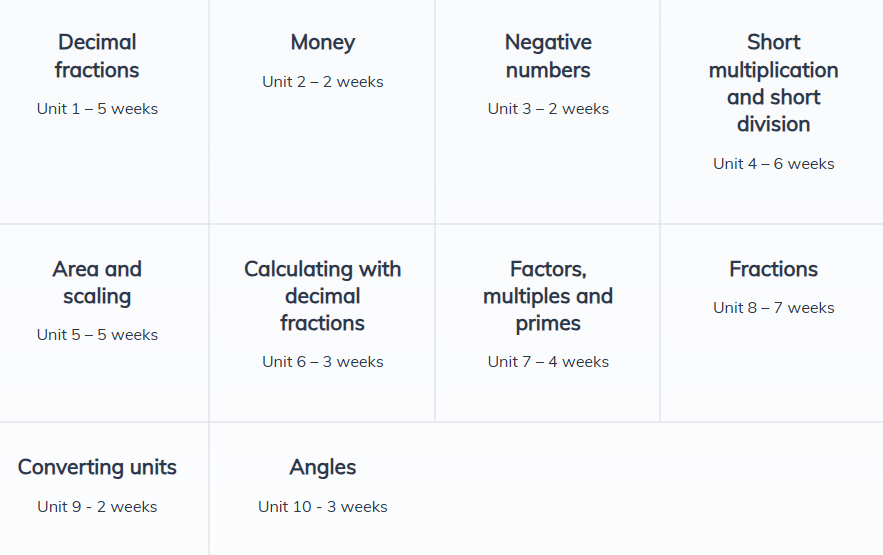Click the "Unit 4 – 6 weeks" text
Screen dimensions: 883x555
tap(773, 164)
